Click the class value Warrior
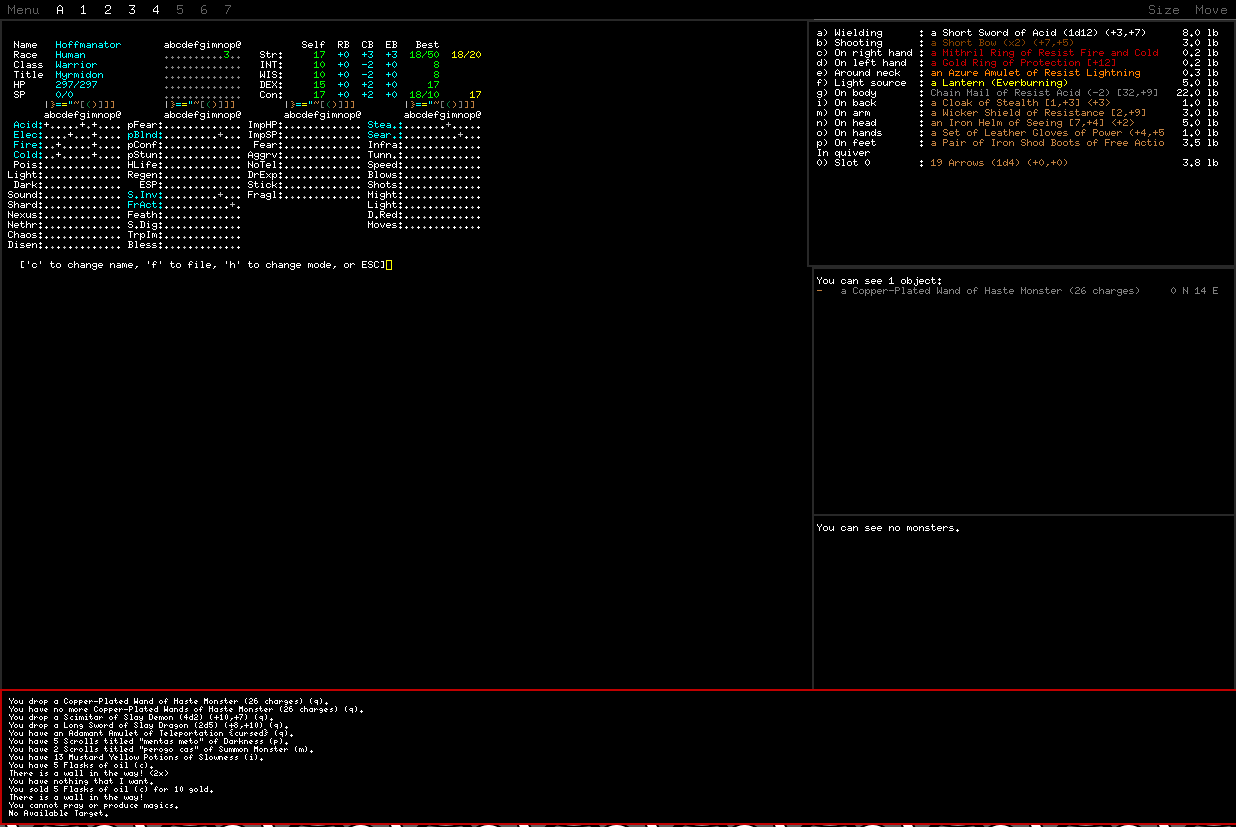 coord(76,65)
